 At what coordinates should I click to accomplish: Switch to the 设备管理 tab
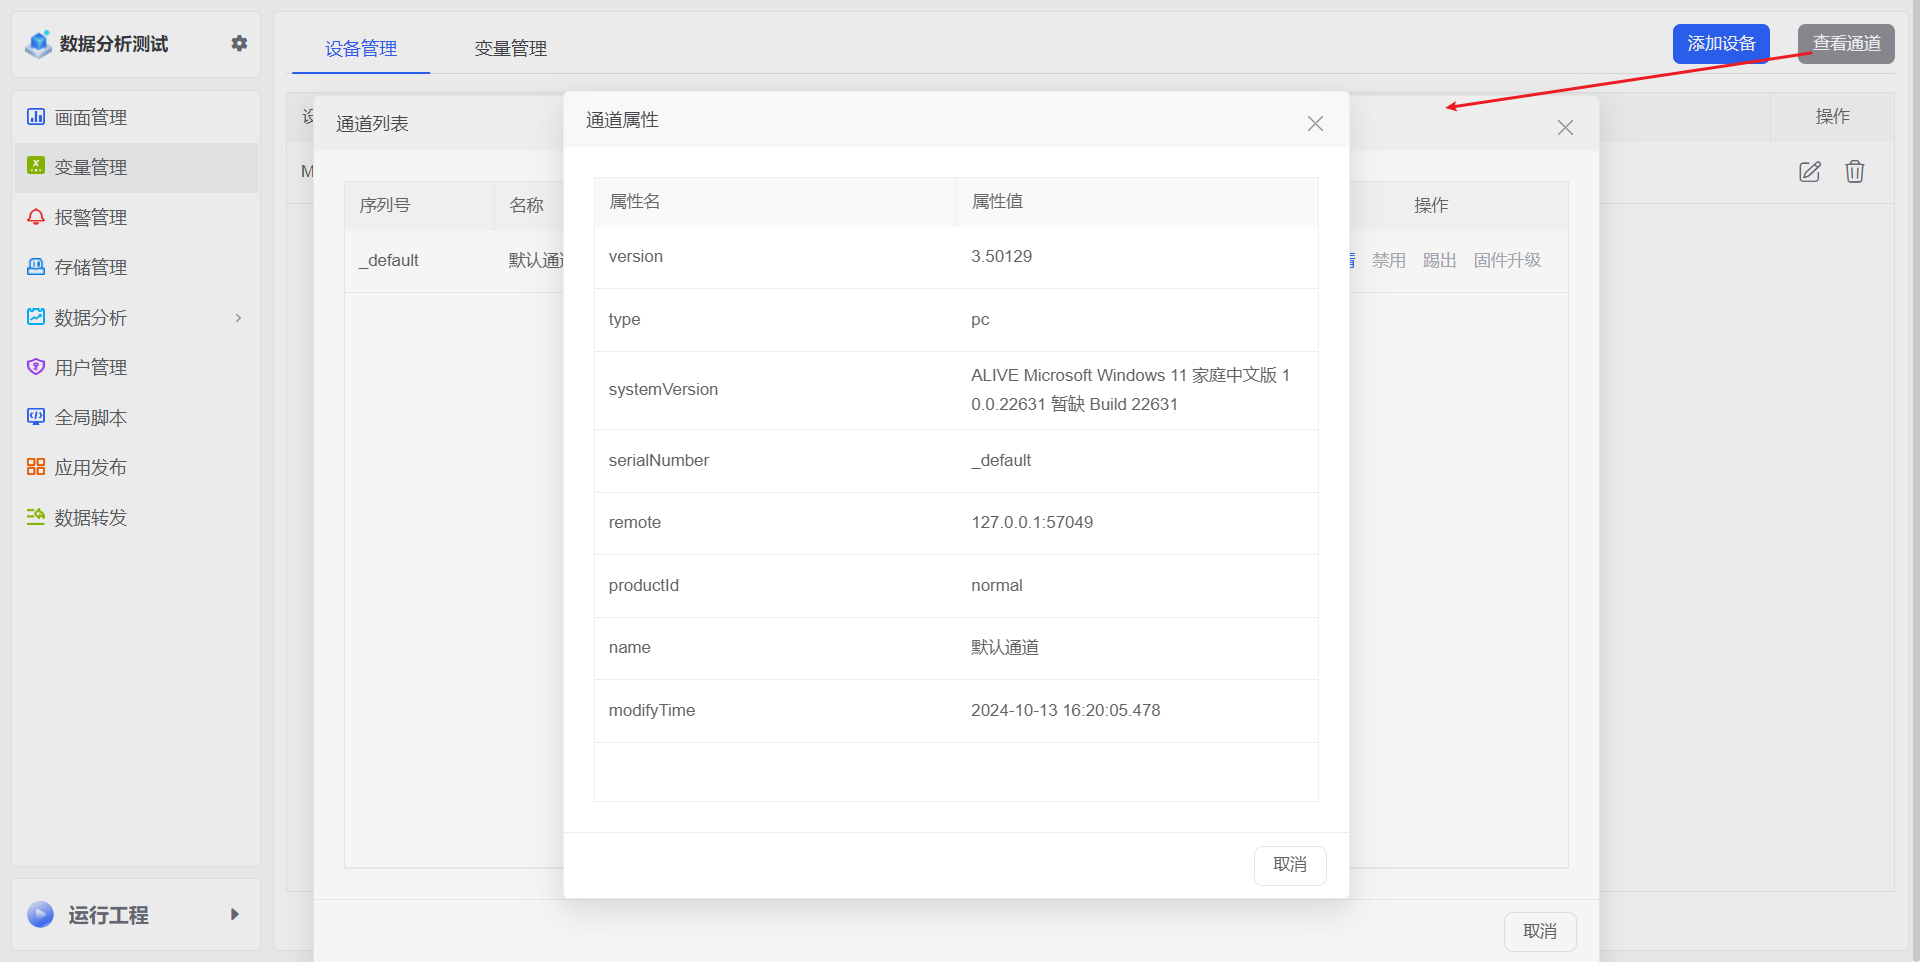click(x=361, y=48)
